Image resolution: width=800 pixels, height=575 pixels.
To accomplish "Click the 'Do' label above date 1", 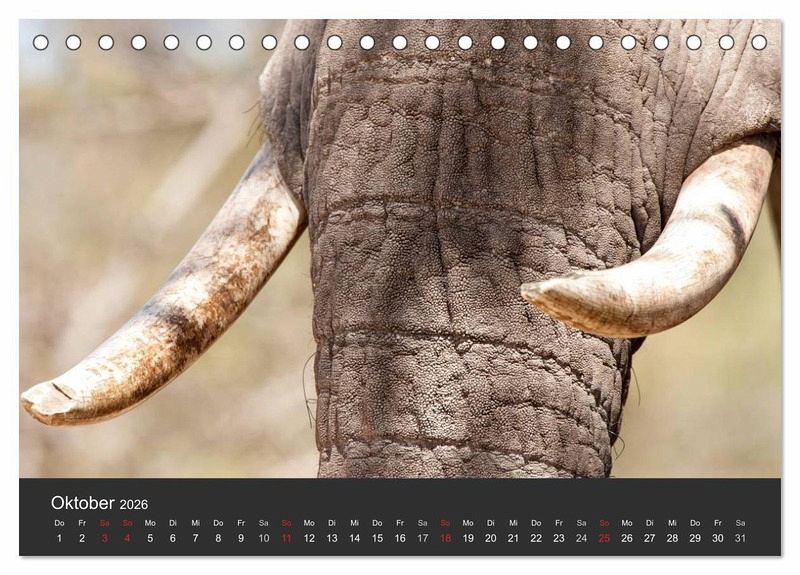I will (x=59, y=522).
